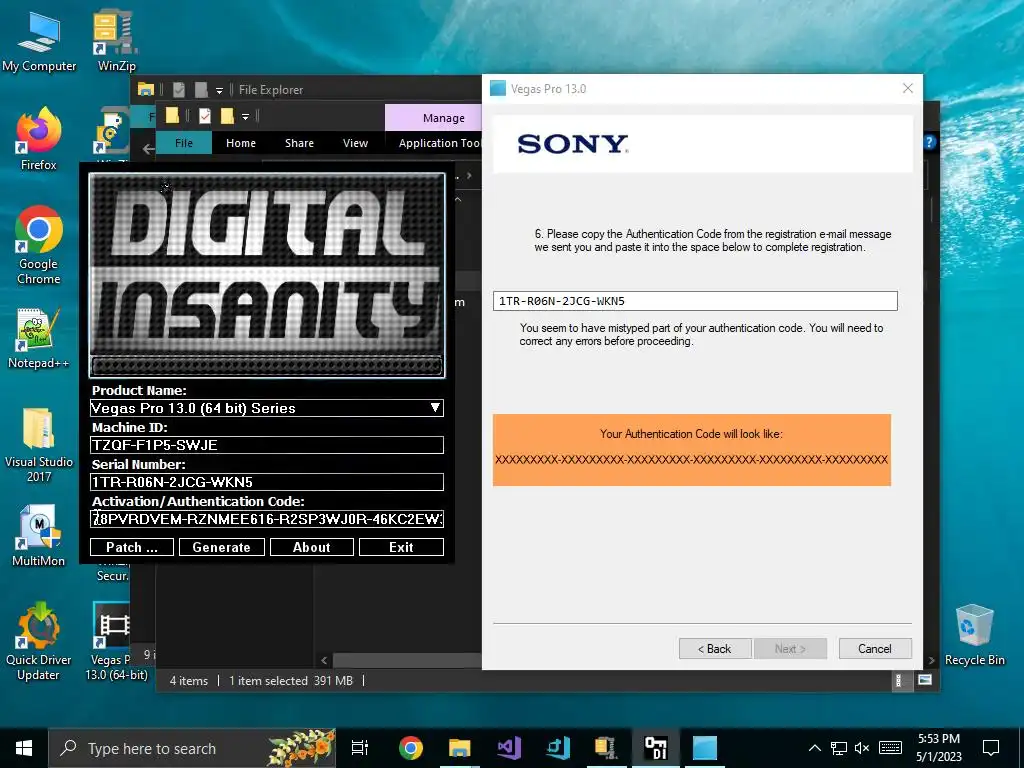This screenshot has width=1024, height=768.
Task: Open the touch keyboard tray icon
Action: (x=891, y=748)
